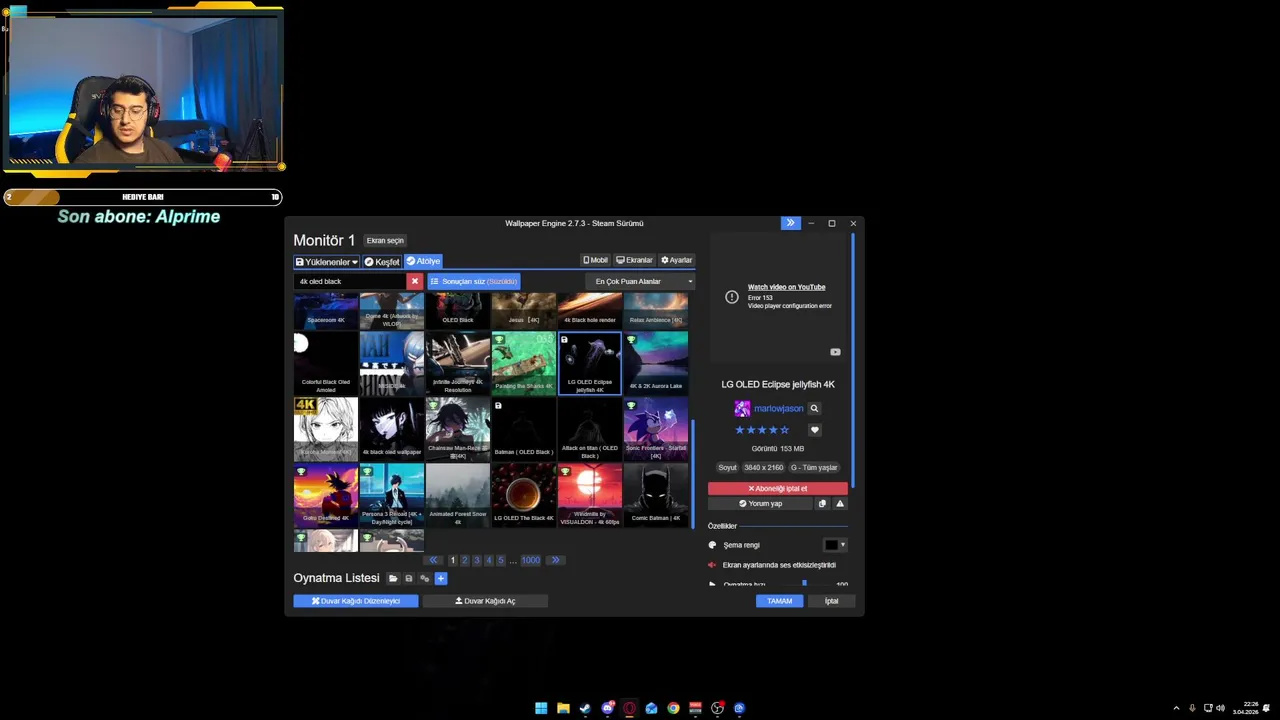Image resolution: width=1280 pixels, height=720 pixels.
Task: Open the Ekranlar section
Action: click(634, 260)
